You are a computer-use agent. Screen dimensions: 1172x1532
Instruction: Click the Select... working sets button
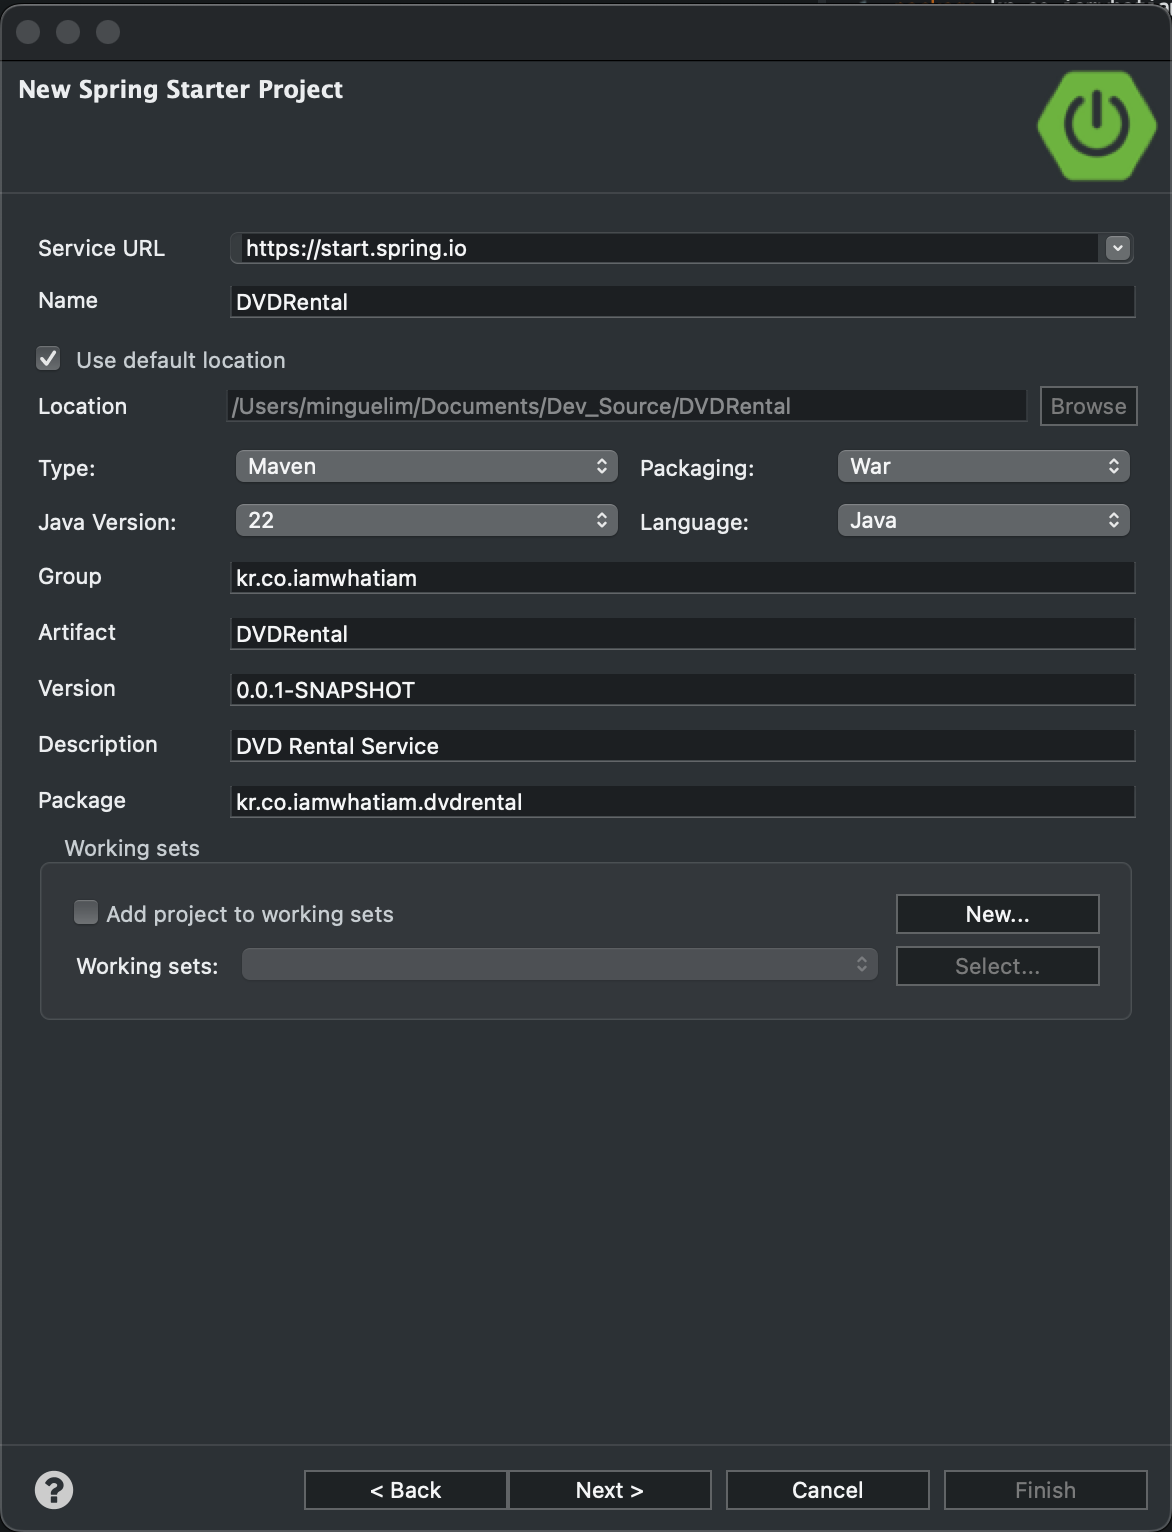pyautogui.click(x=997, y=966)
